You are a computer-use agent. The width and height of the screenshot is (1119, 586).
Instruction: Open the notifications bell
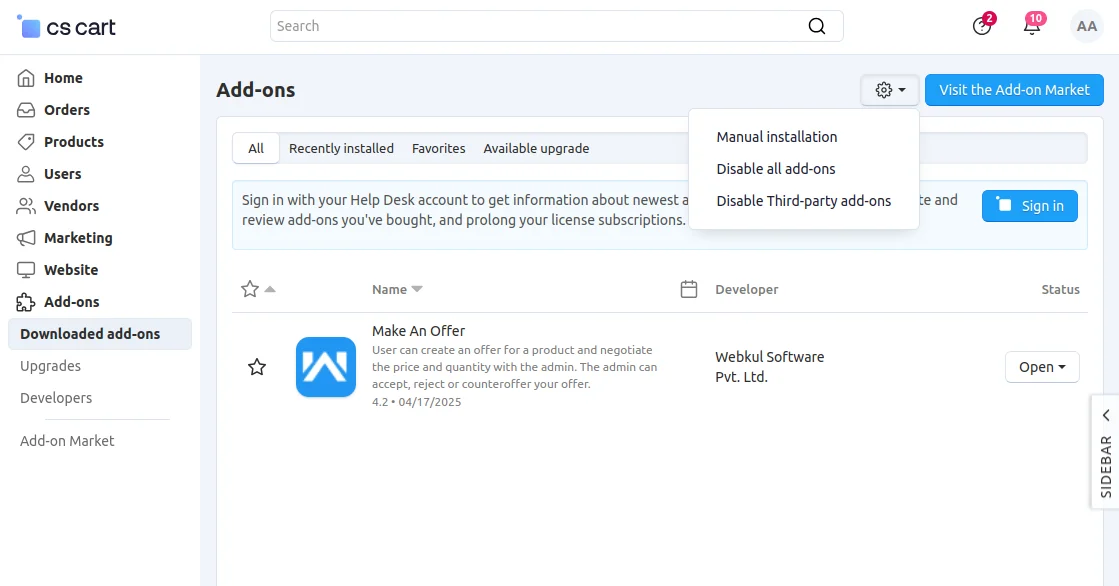click(1032, 27)
